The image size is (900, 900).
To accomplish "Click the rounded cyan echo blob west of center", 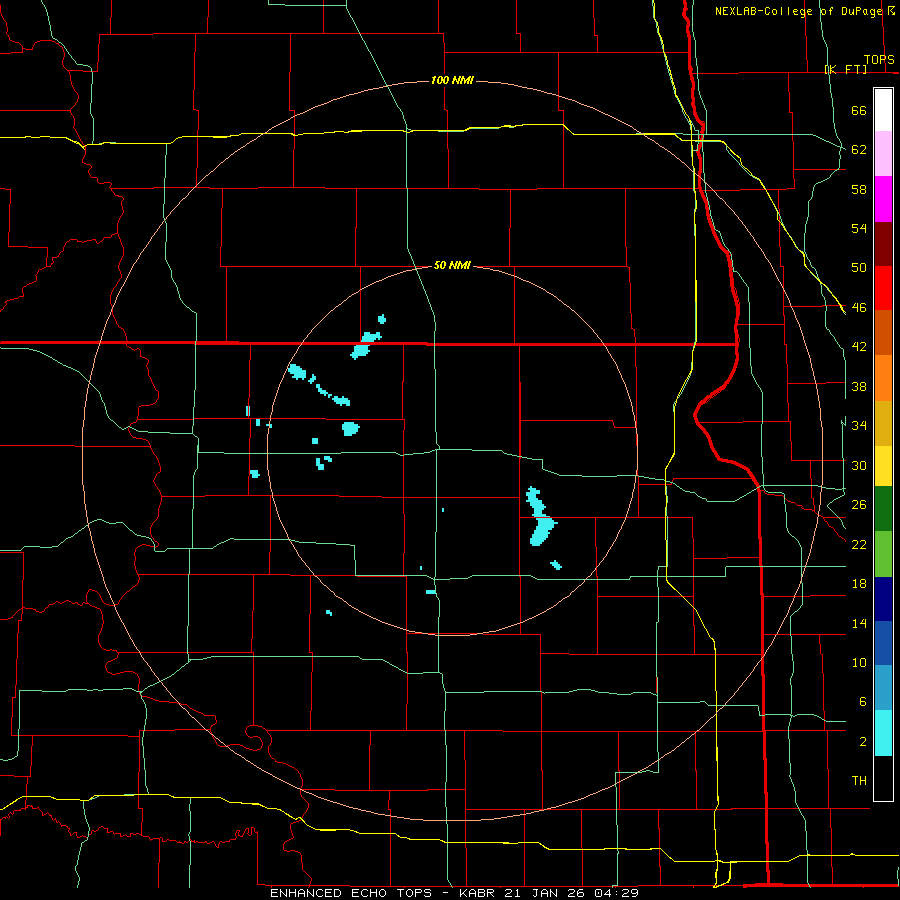I will pyautogui.click(x=350, y=428).
